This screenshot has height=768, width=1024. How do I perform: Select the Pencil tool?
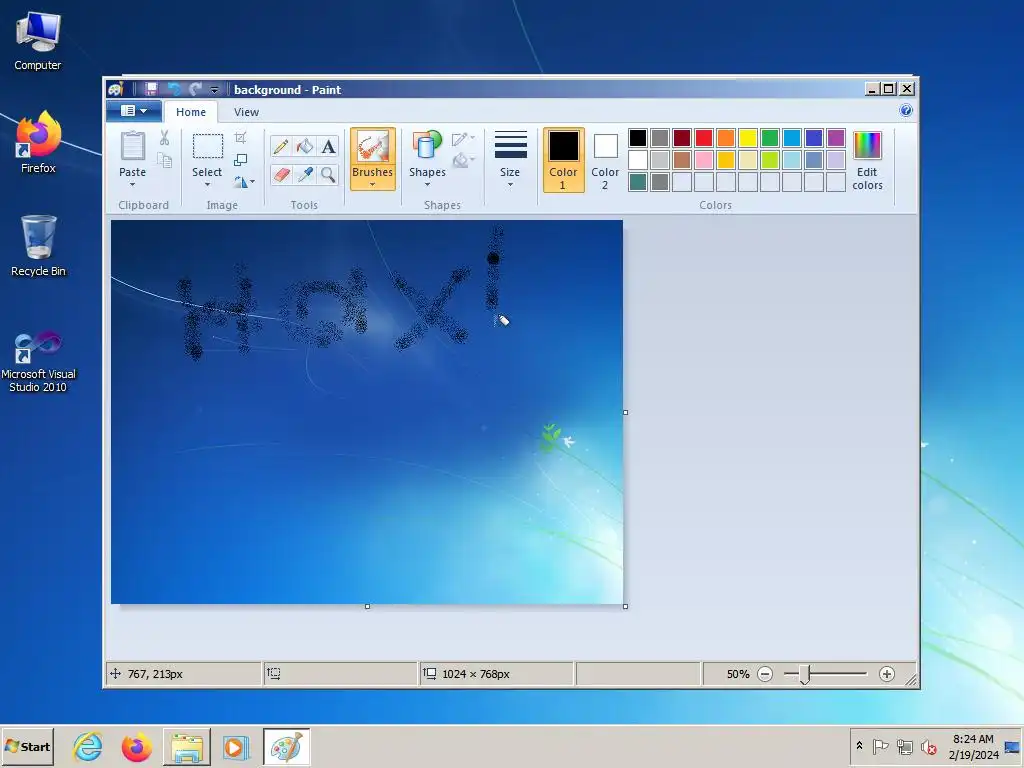[281, 146]
